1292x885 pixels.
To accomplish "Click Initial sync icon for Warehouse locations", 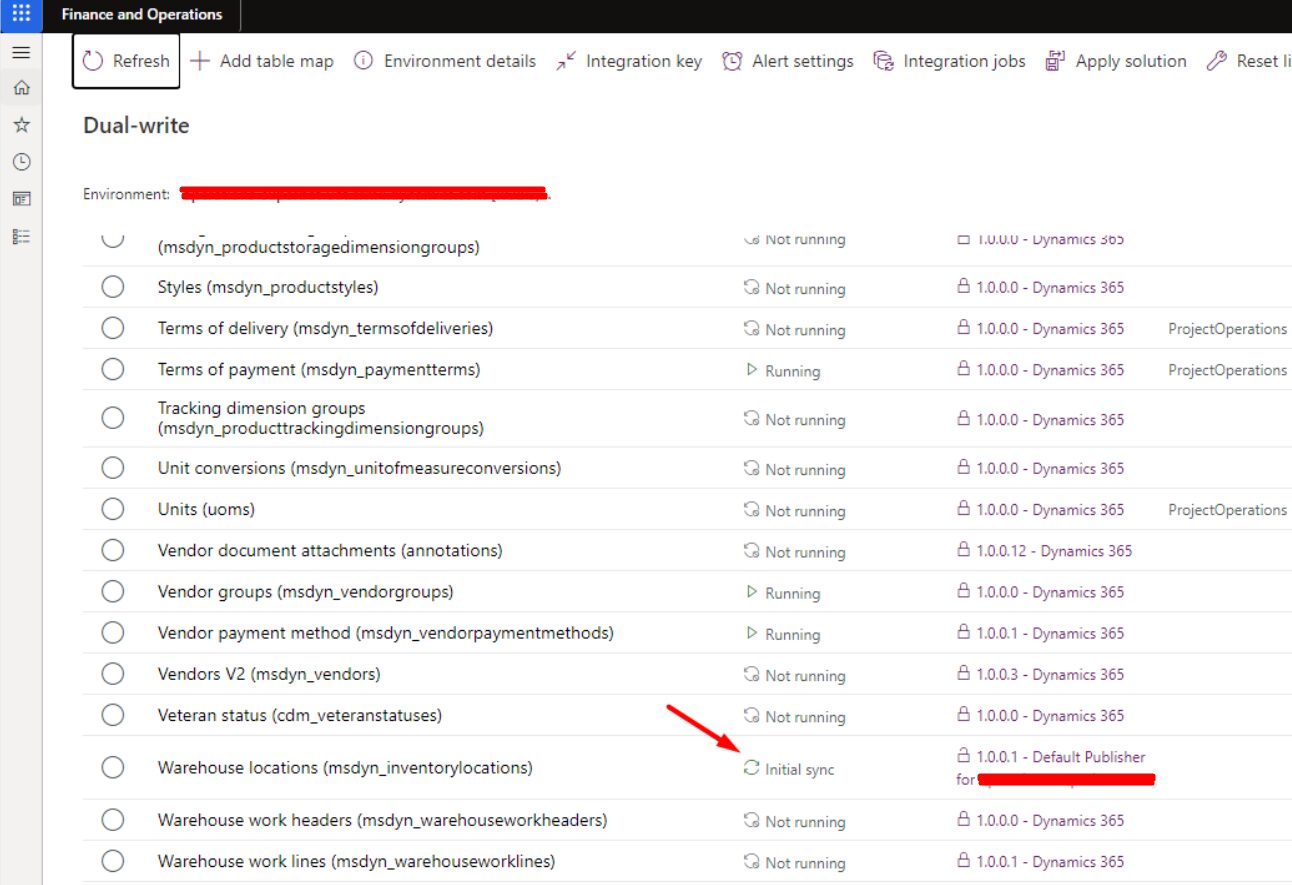I will click(x=752, y=768).
